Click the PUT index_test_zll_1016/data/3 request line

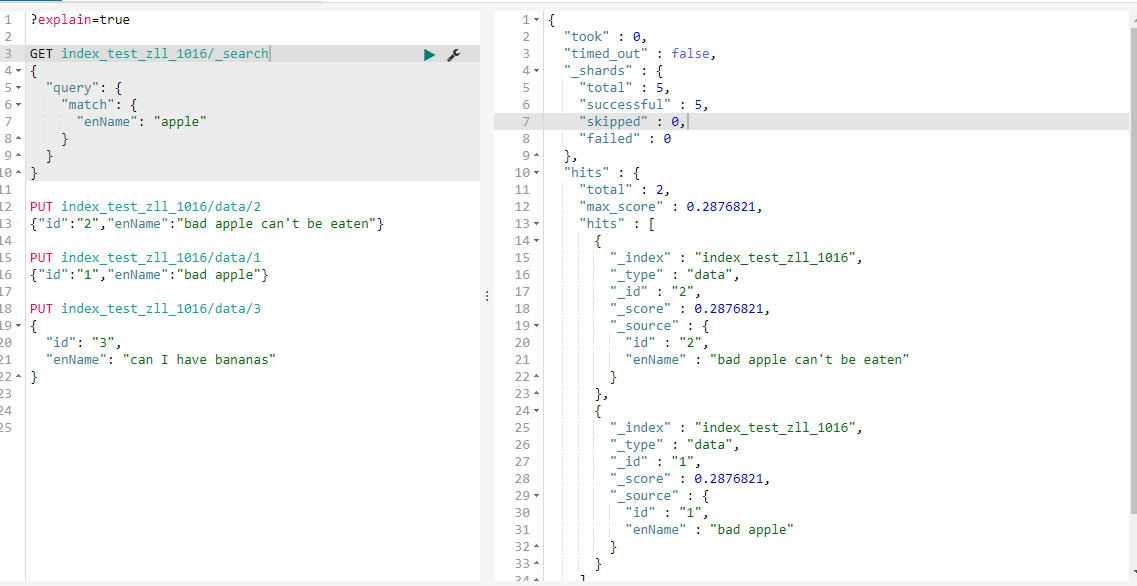146,308
